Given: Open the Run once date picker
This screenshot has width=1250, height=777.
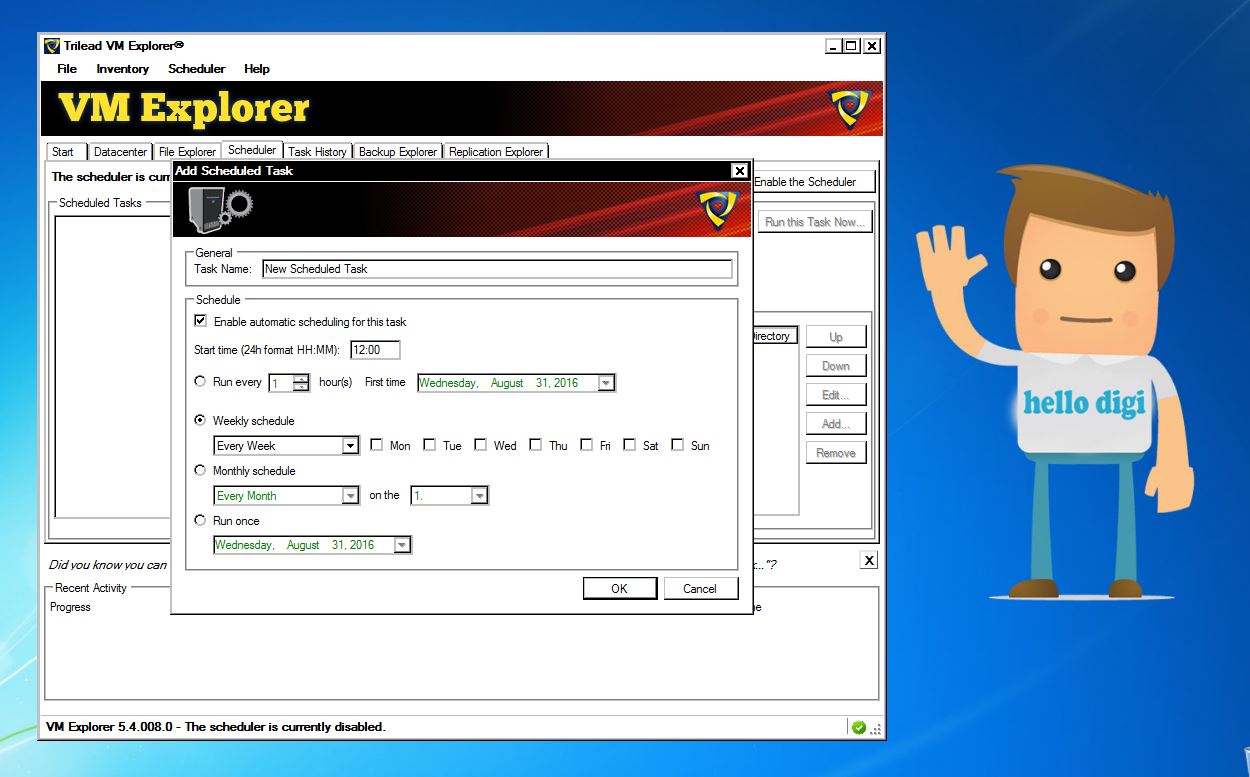Looking at the screenshot, I should pos(402,545).
